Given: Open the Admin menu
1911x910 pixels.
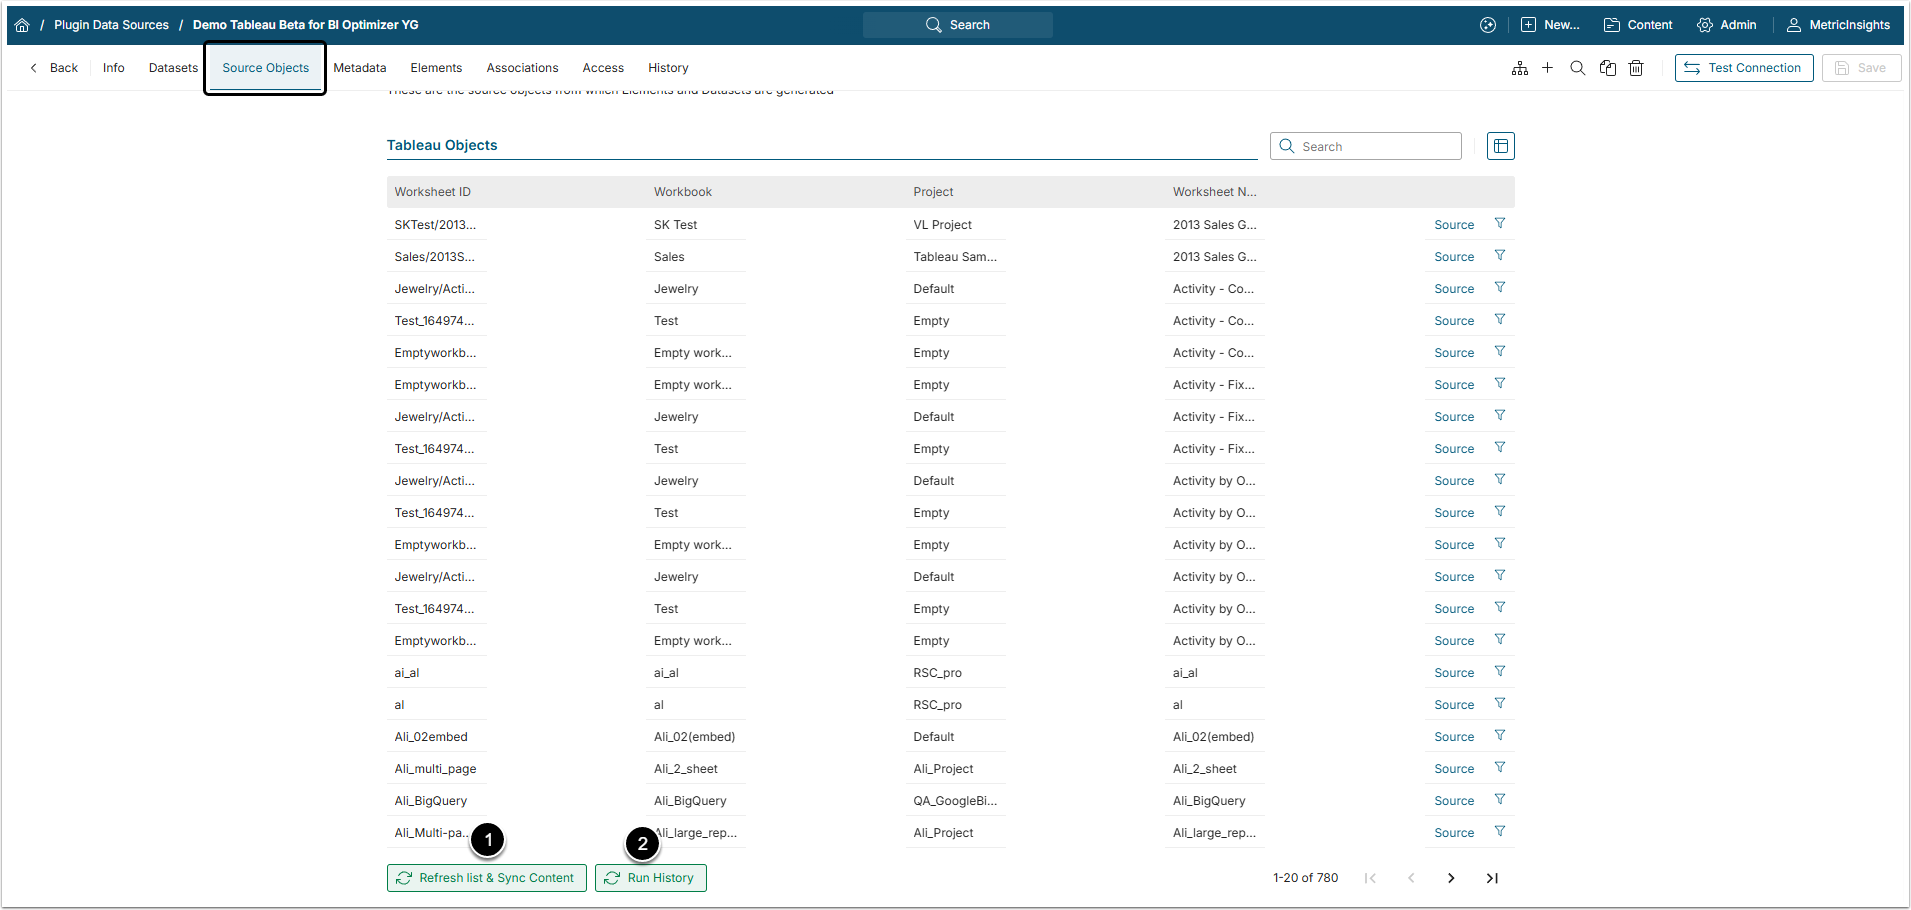Looking at the screenshot, I should click(1726, 25).
